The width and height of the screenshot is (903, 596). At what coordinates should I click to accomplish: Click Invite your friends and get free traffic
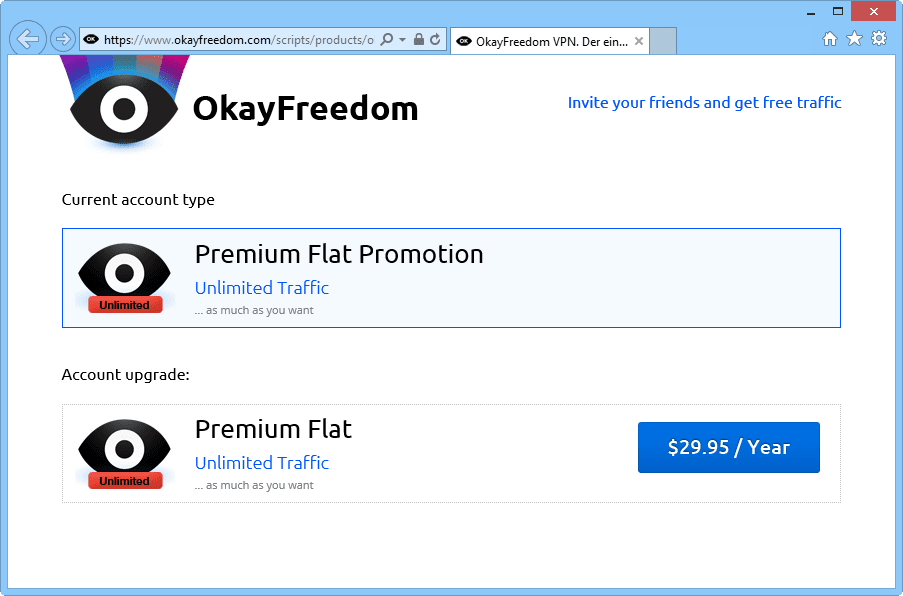pyautogui.click(x=704, y=102)
